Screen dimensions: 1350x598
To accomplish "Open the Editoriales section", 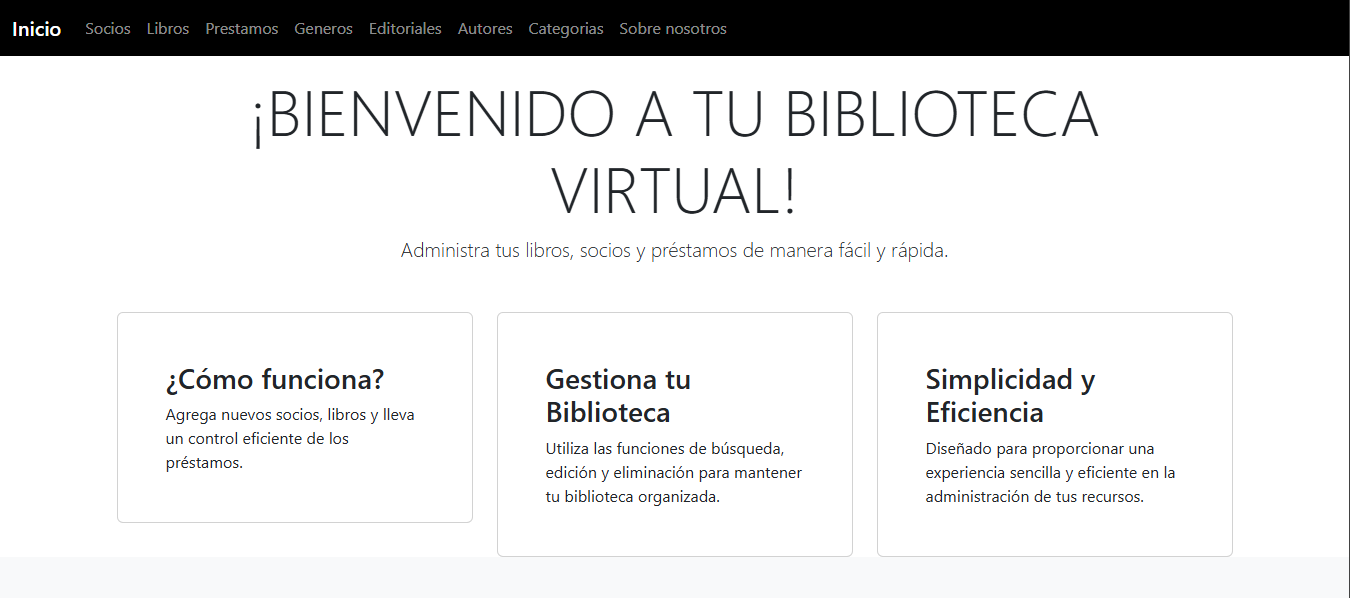I will (405, 28).
